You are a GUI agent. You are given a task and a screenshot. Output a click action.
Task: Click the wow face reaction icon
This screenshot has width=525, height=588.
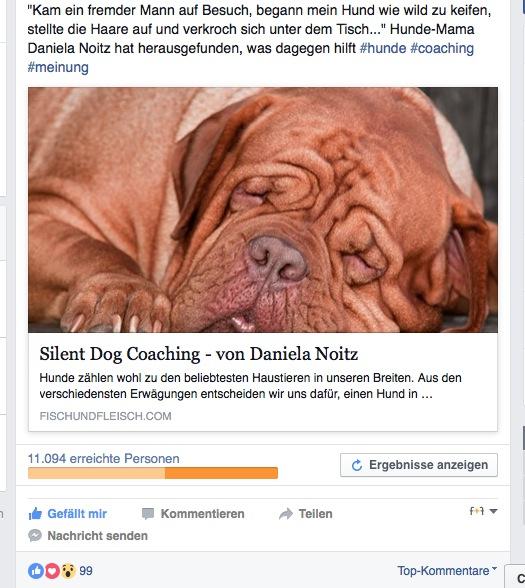tap(68, 571)
